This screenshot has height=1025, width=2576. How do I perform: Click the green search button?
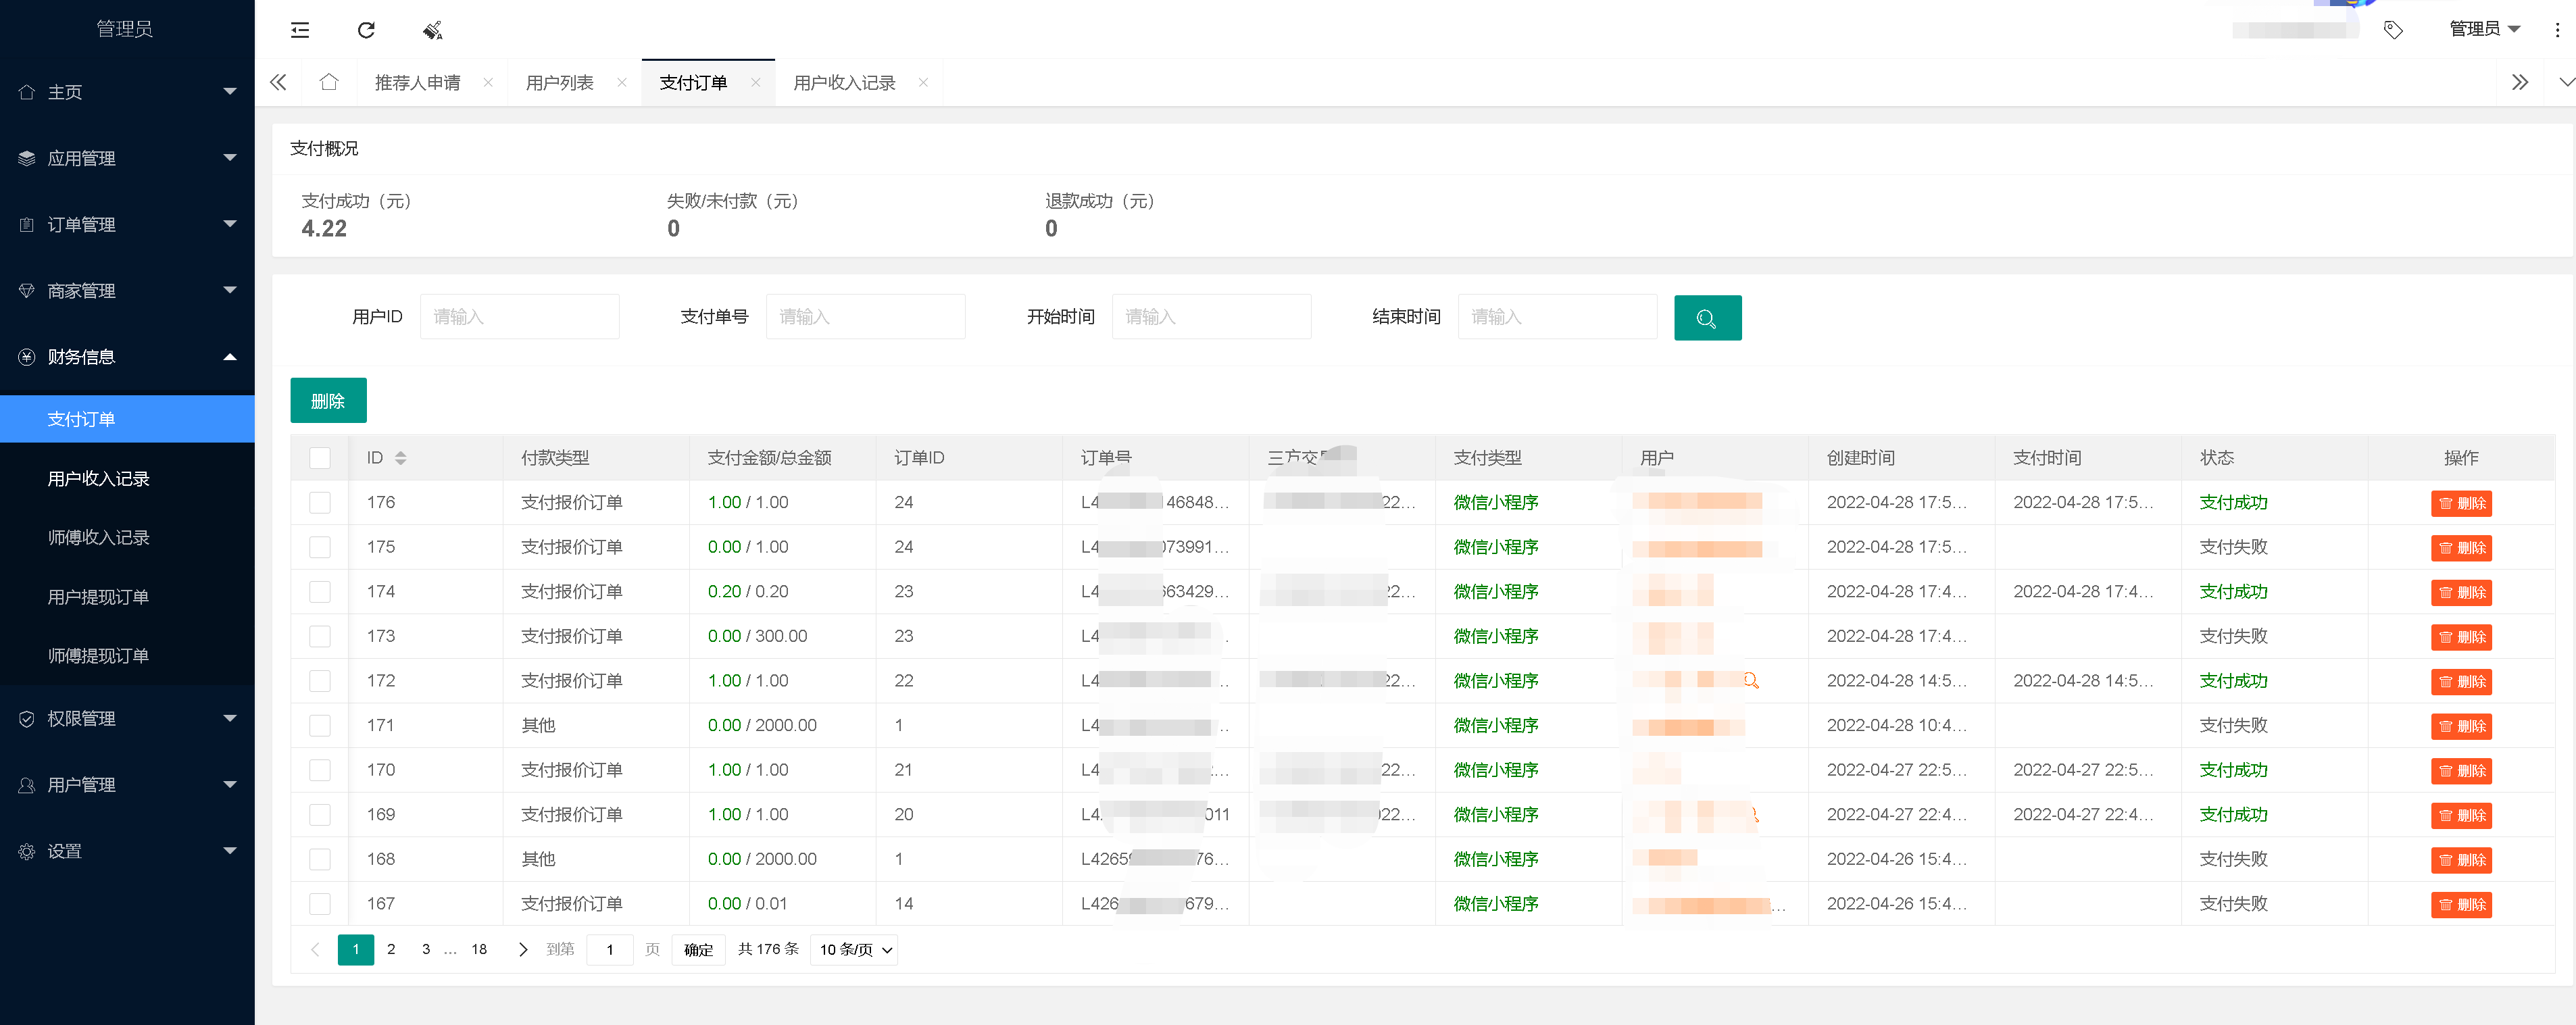[1707, 318]
